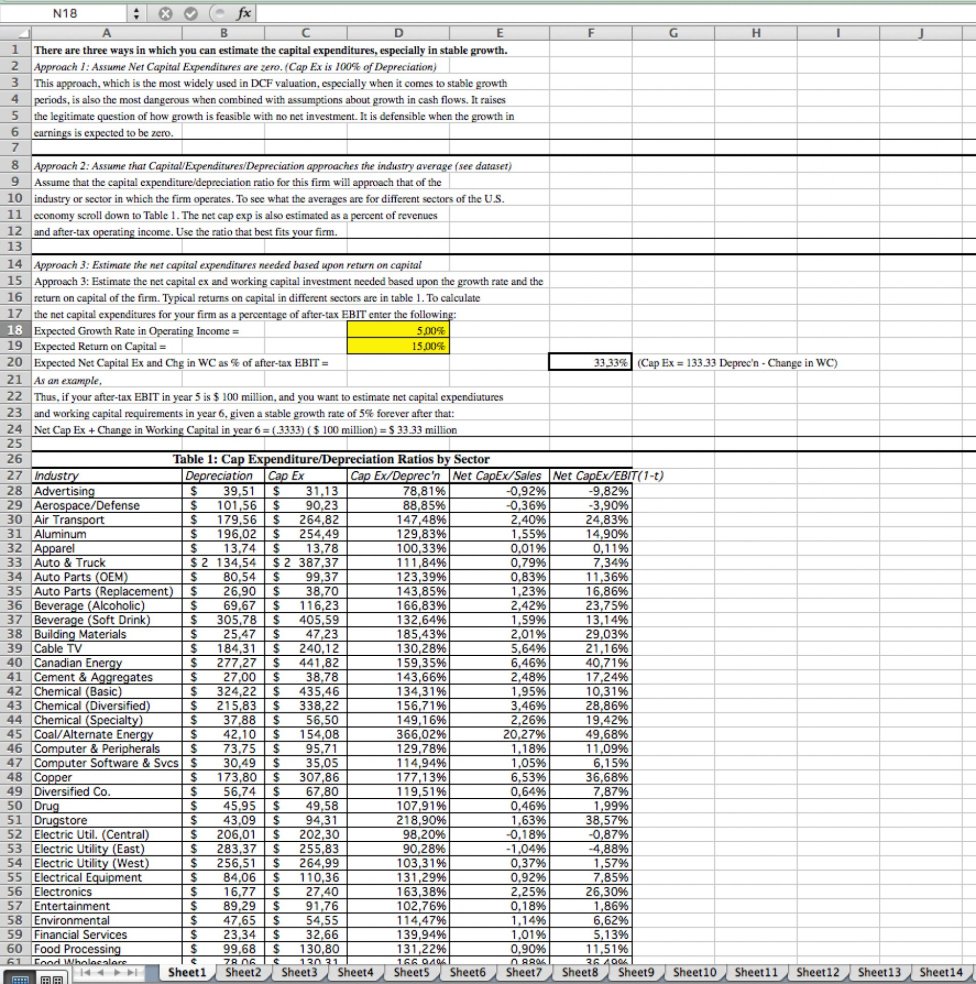Click the Enter checkmark icon beside the formula bar
Image resolution: width=976 pixels, height=984 pixels.
(x=191, y=13)
